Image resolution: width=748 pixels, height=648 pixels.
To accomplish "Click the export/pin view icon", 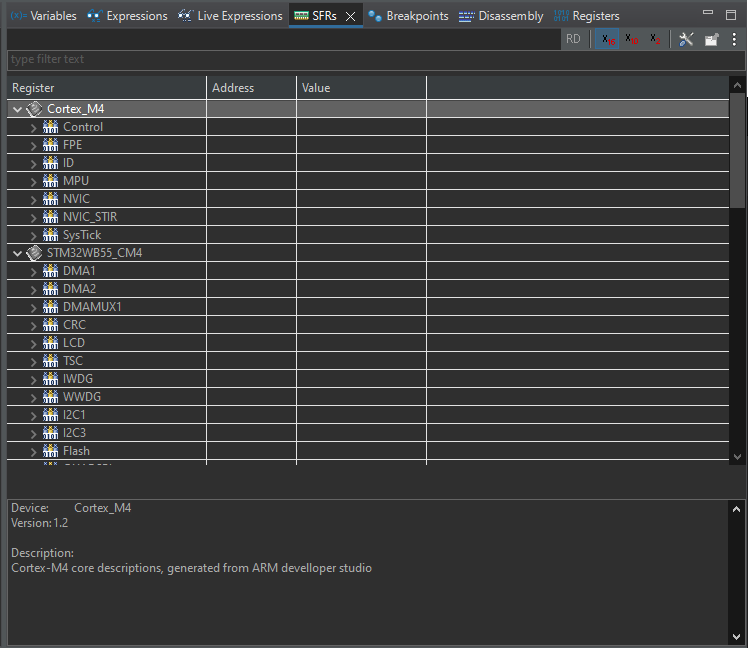I will coord(711,39).
